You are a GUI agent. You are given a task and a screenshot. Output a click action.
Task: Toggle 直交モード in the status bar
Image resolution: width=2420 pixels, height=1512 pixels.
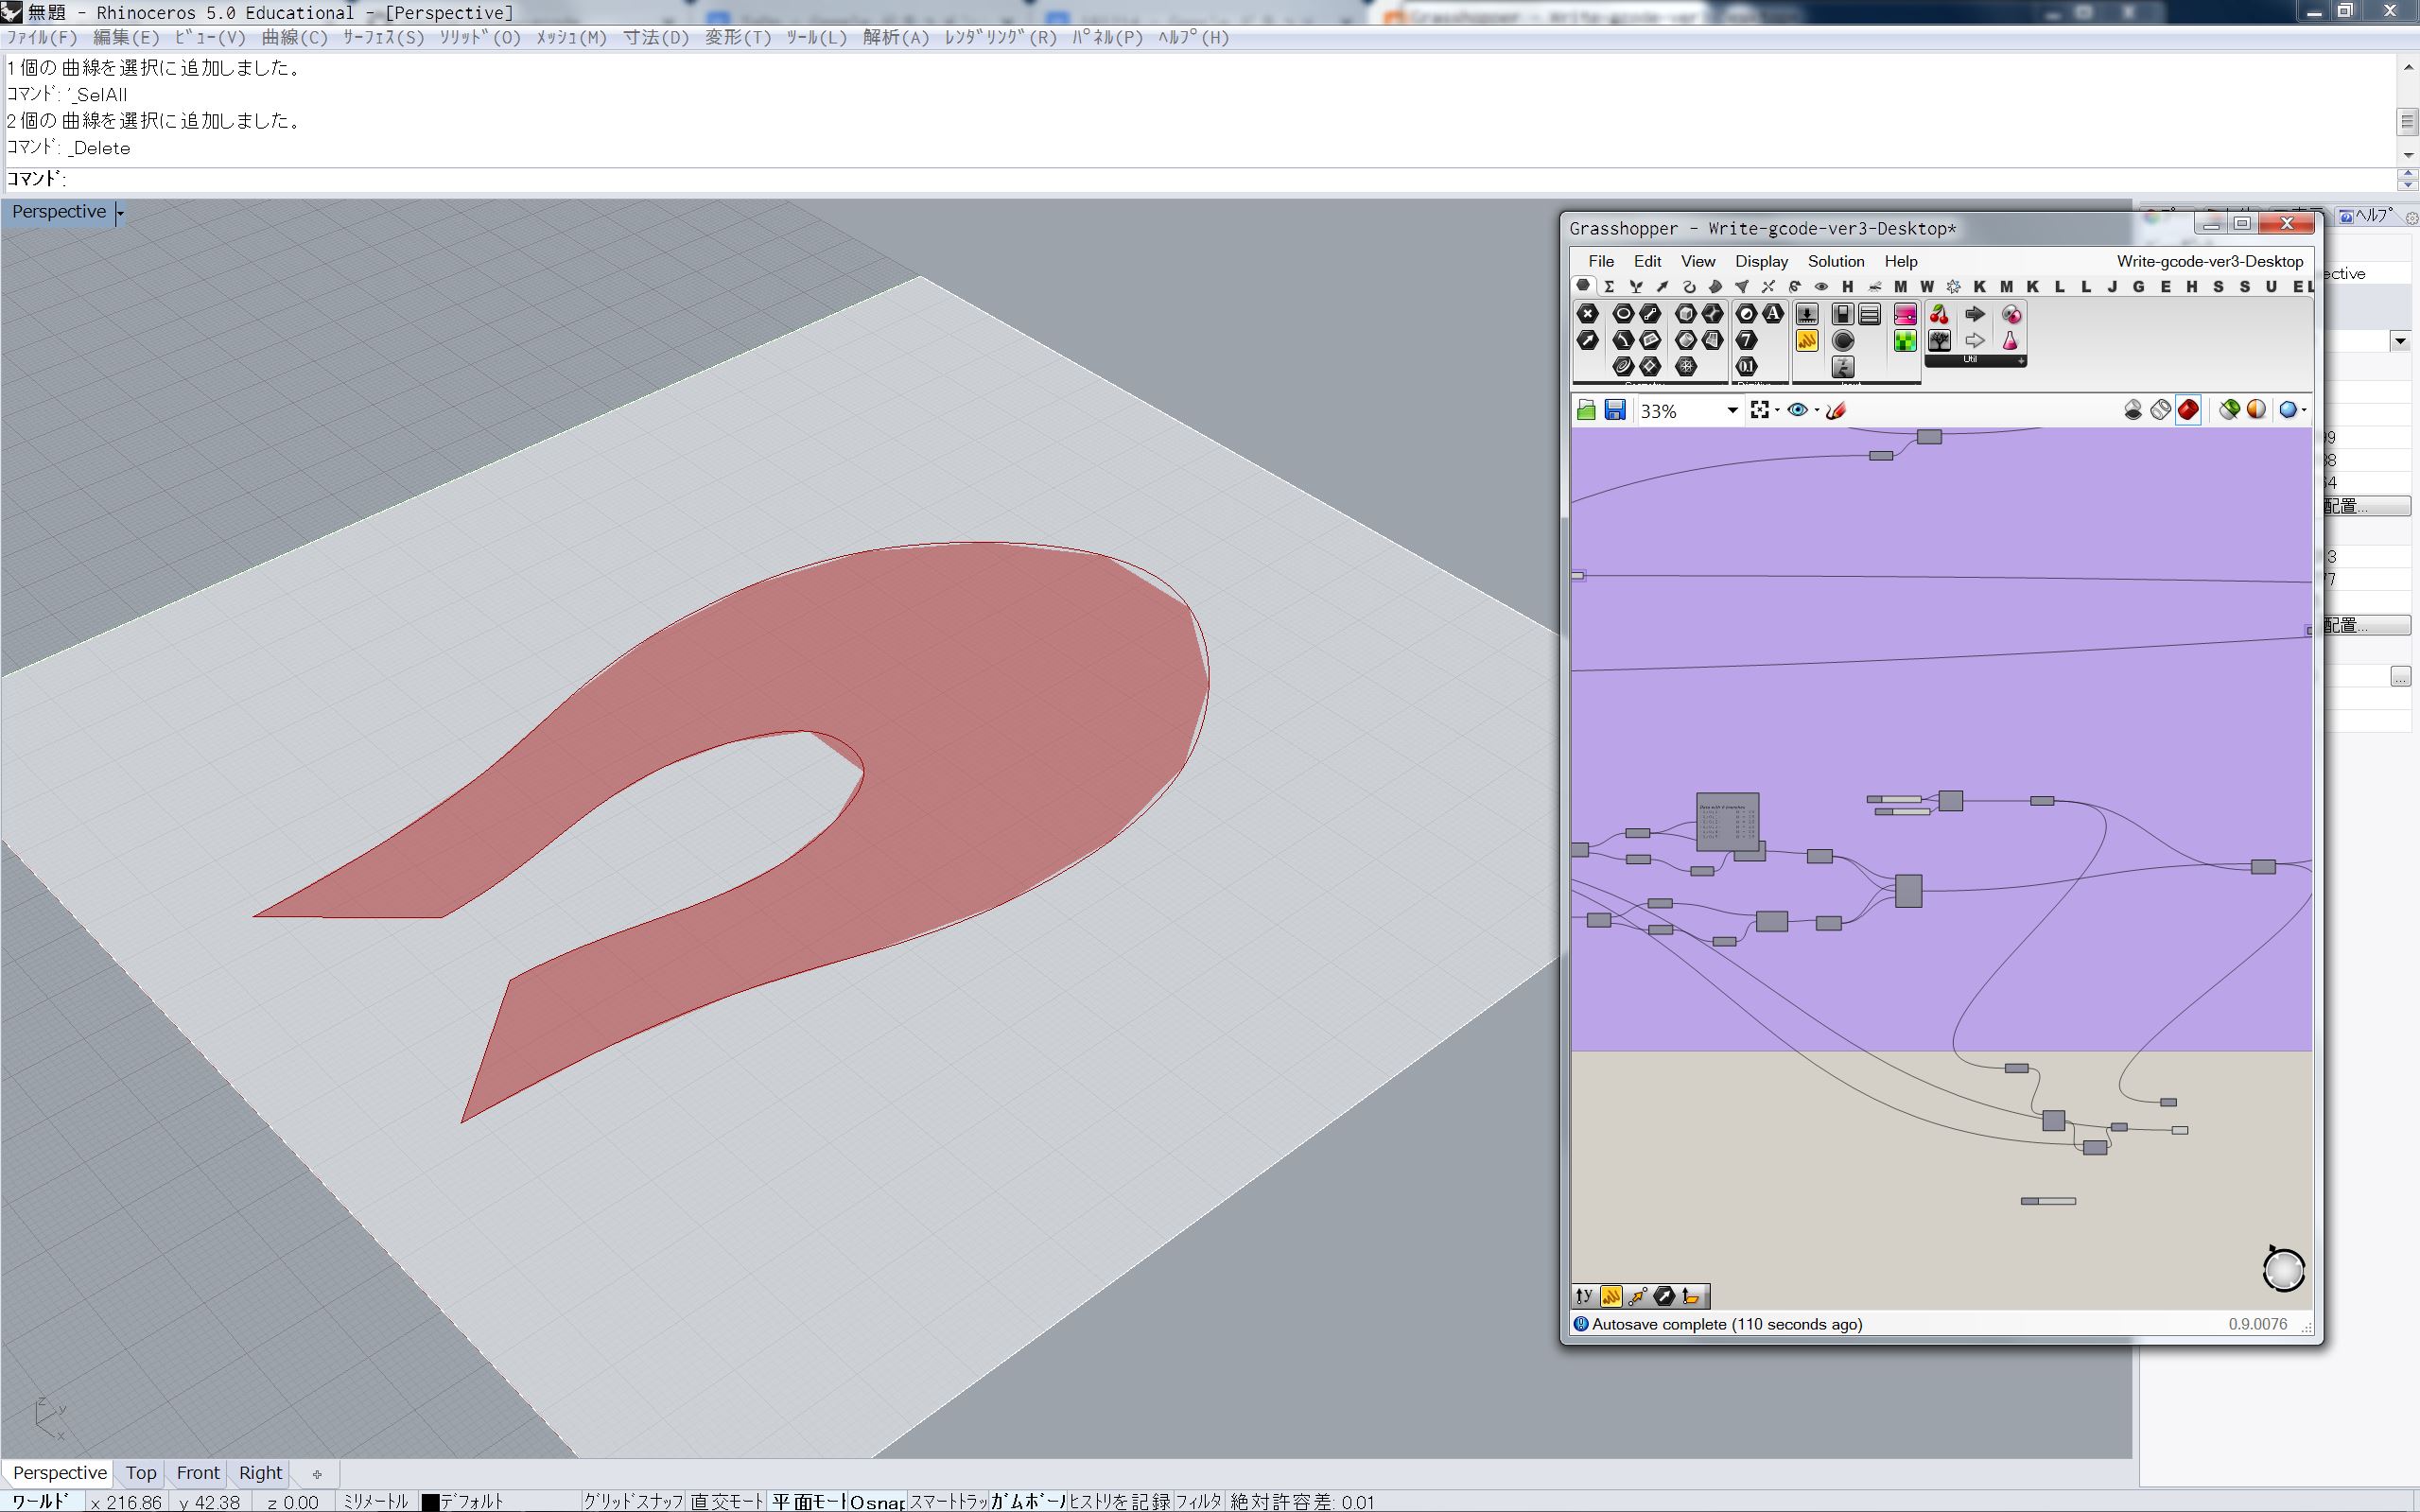pos(727,1501)
